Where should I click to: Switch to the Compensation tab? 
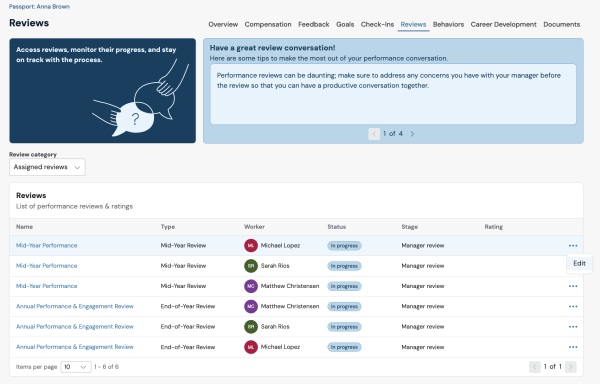pyautogui.click(x=268, y=24)
